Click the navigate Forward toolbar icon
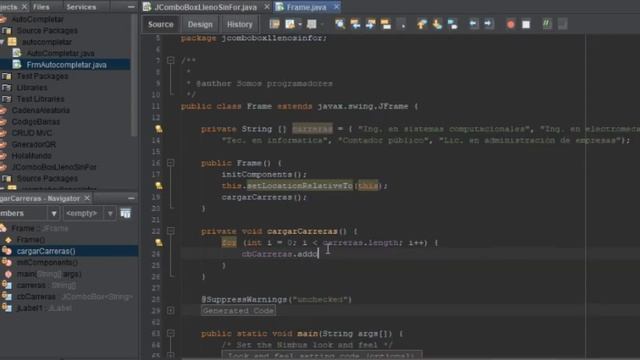This screenshot has width=640, height=360. click(x=311, y=24)
